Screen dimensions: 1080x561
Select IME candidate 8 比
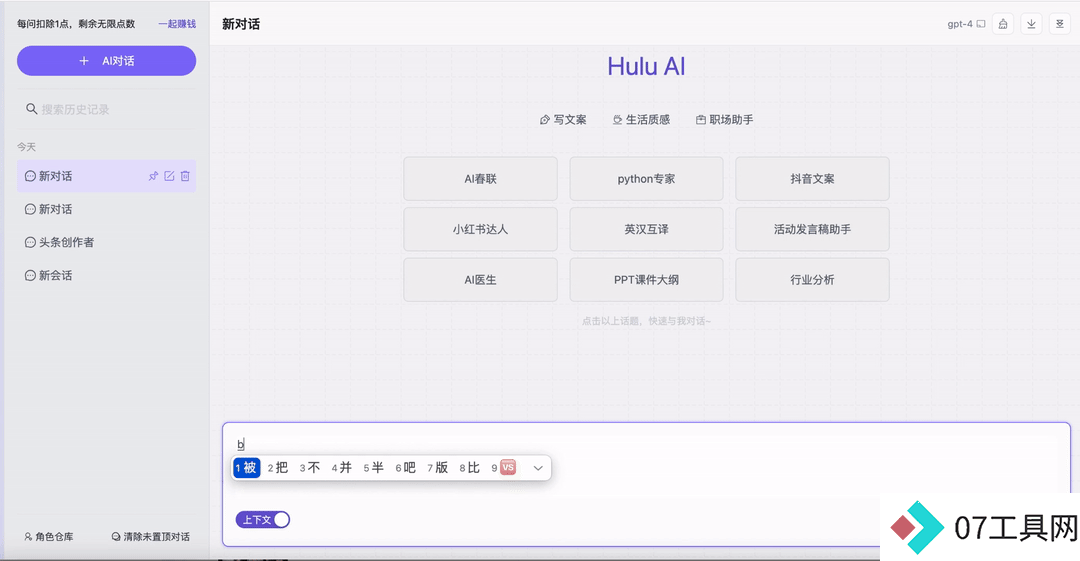pyautogui.click(x=470, y=468)
